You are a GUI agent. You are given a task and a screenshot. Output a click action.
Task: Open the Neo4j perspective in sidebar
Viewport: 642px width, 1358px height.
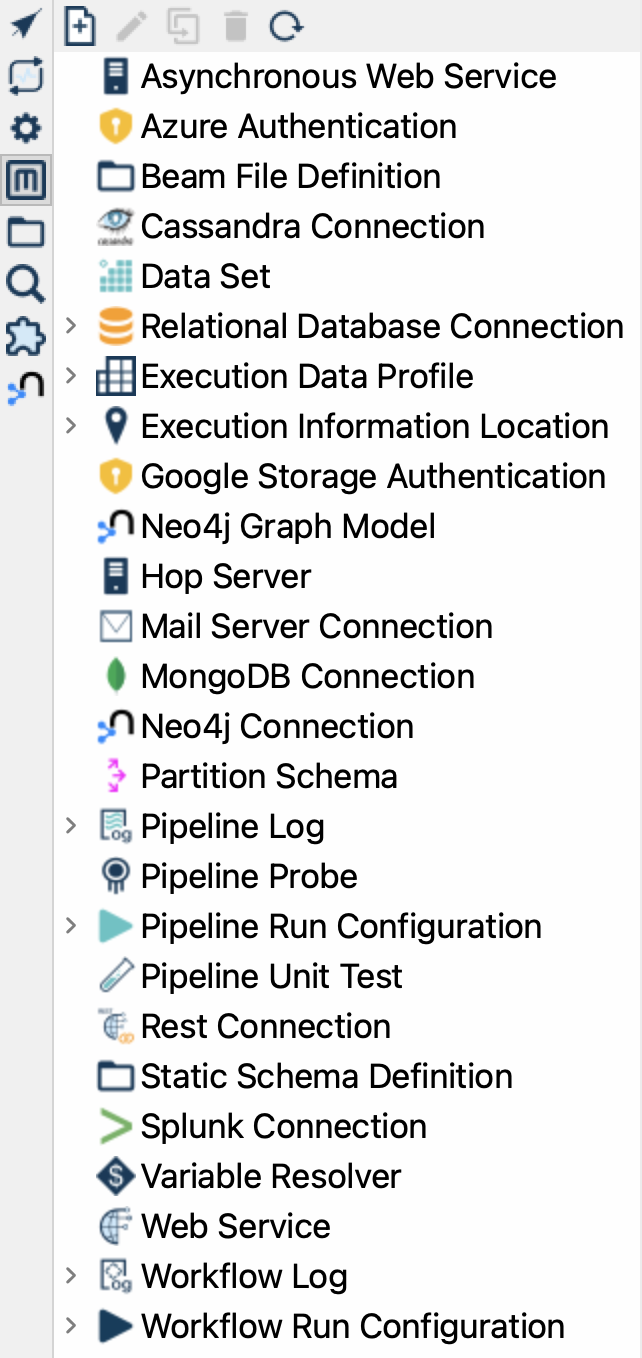[x=25, y=388]
